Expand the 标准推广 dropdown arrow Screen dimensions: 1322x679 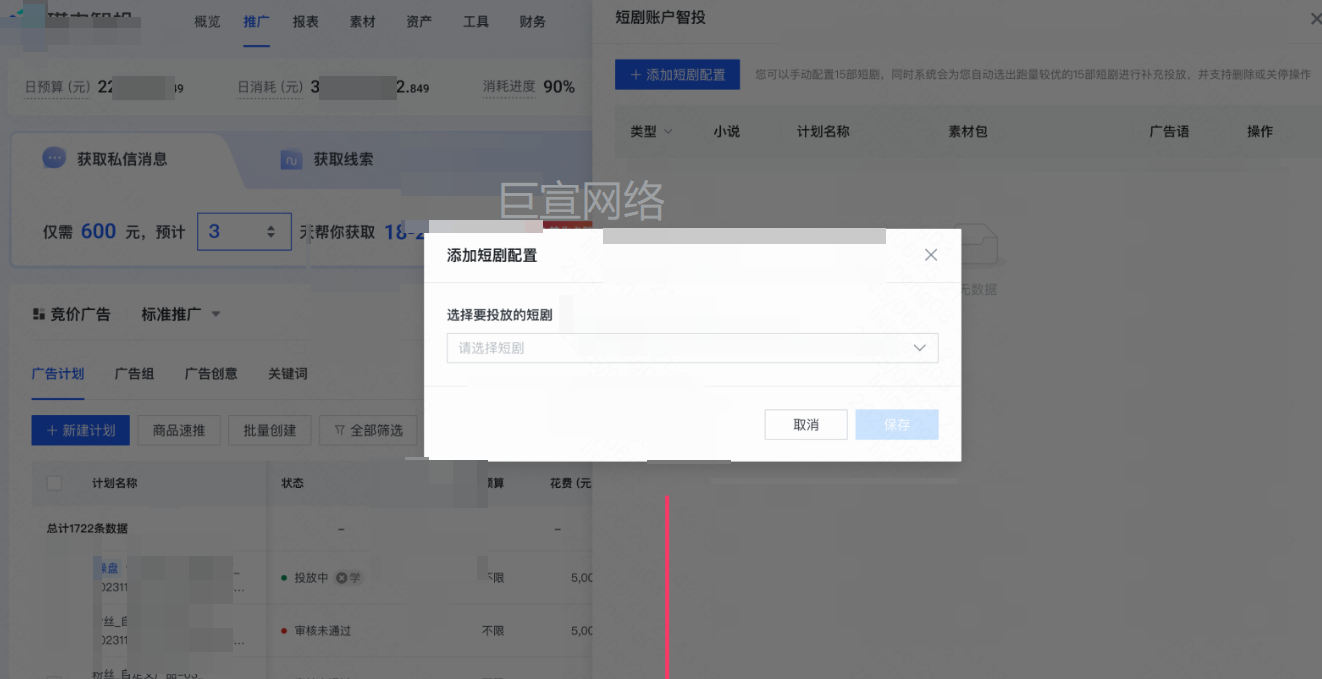tap(216, 314)
